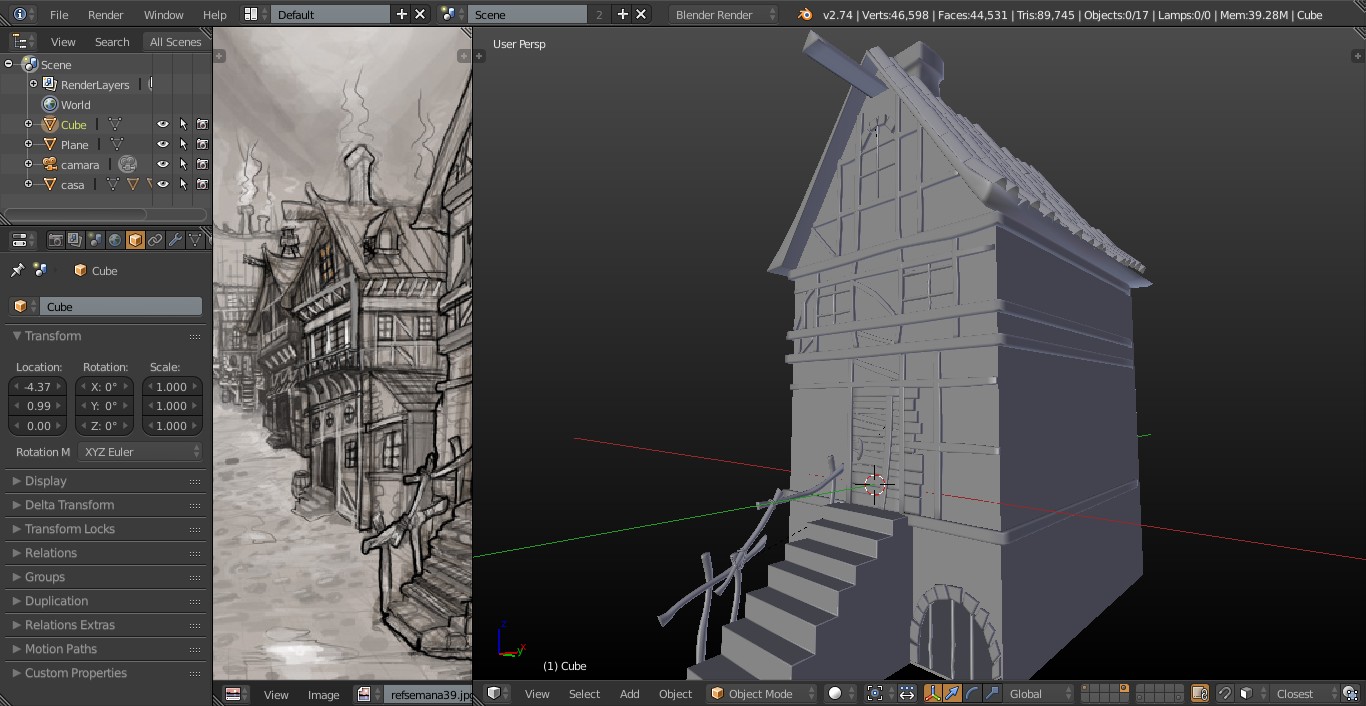Collapse the Scene tree node
The image size is (1366, 706).
coord(9,64)
